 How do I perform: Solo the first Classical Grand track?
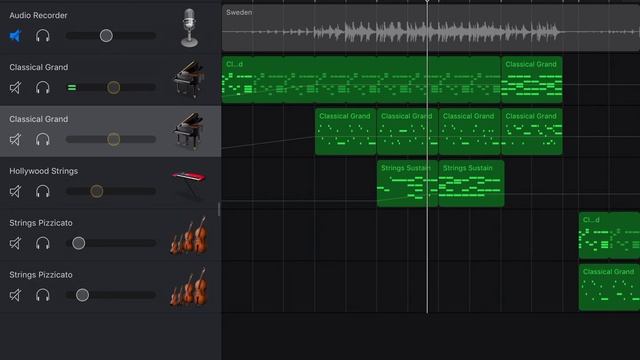[42, 87]
